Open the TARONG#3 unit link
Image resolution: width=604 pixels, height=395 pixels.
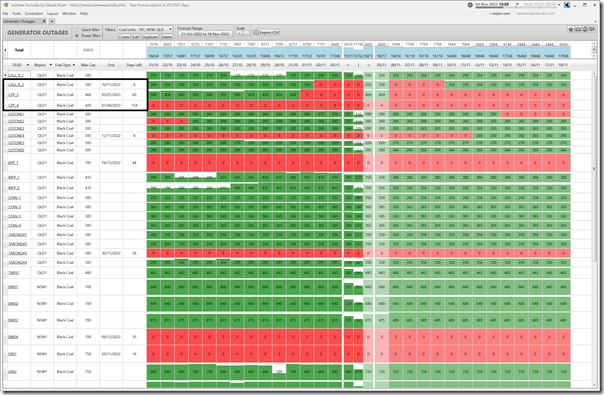coord(18,254)
